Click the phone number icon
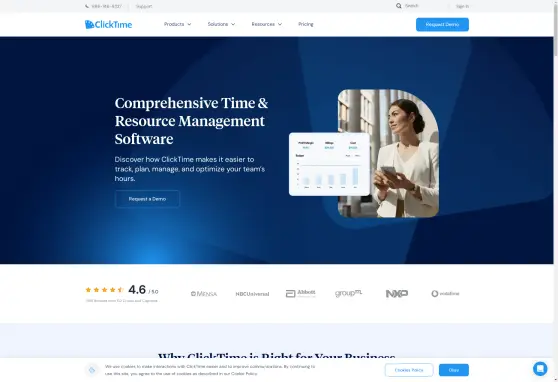The width and height of the screenshot is (558, 382). click(87, 6)
